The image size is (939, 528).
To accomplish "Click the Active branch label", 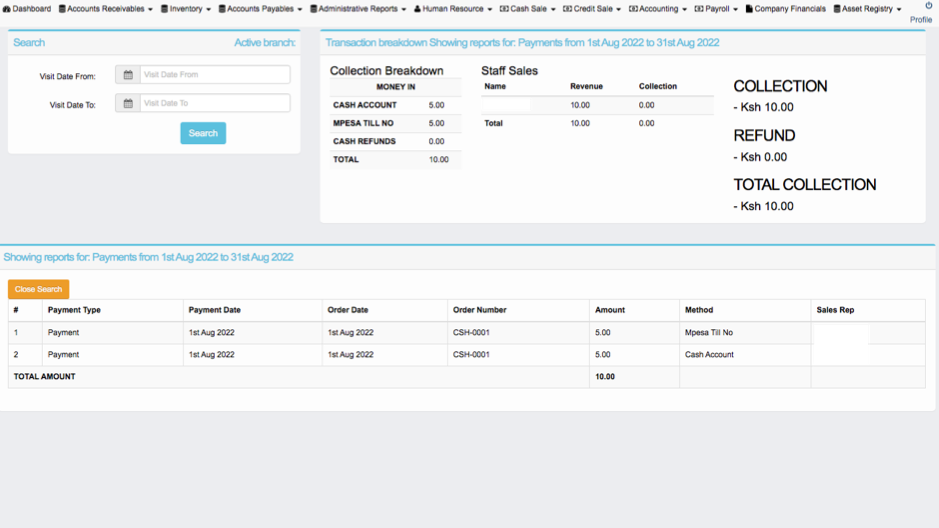I will (x=265, y=43).
